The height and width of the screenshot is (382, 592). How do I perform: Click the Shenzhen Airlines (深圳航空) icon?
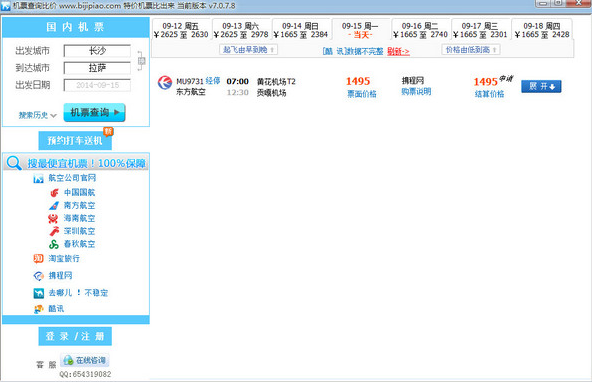54,231
